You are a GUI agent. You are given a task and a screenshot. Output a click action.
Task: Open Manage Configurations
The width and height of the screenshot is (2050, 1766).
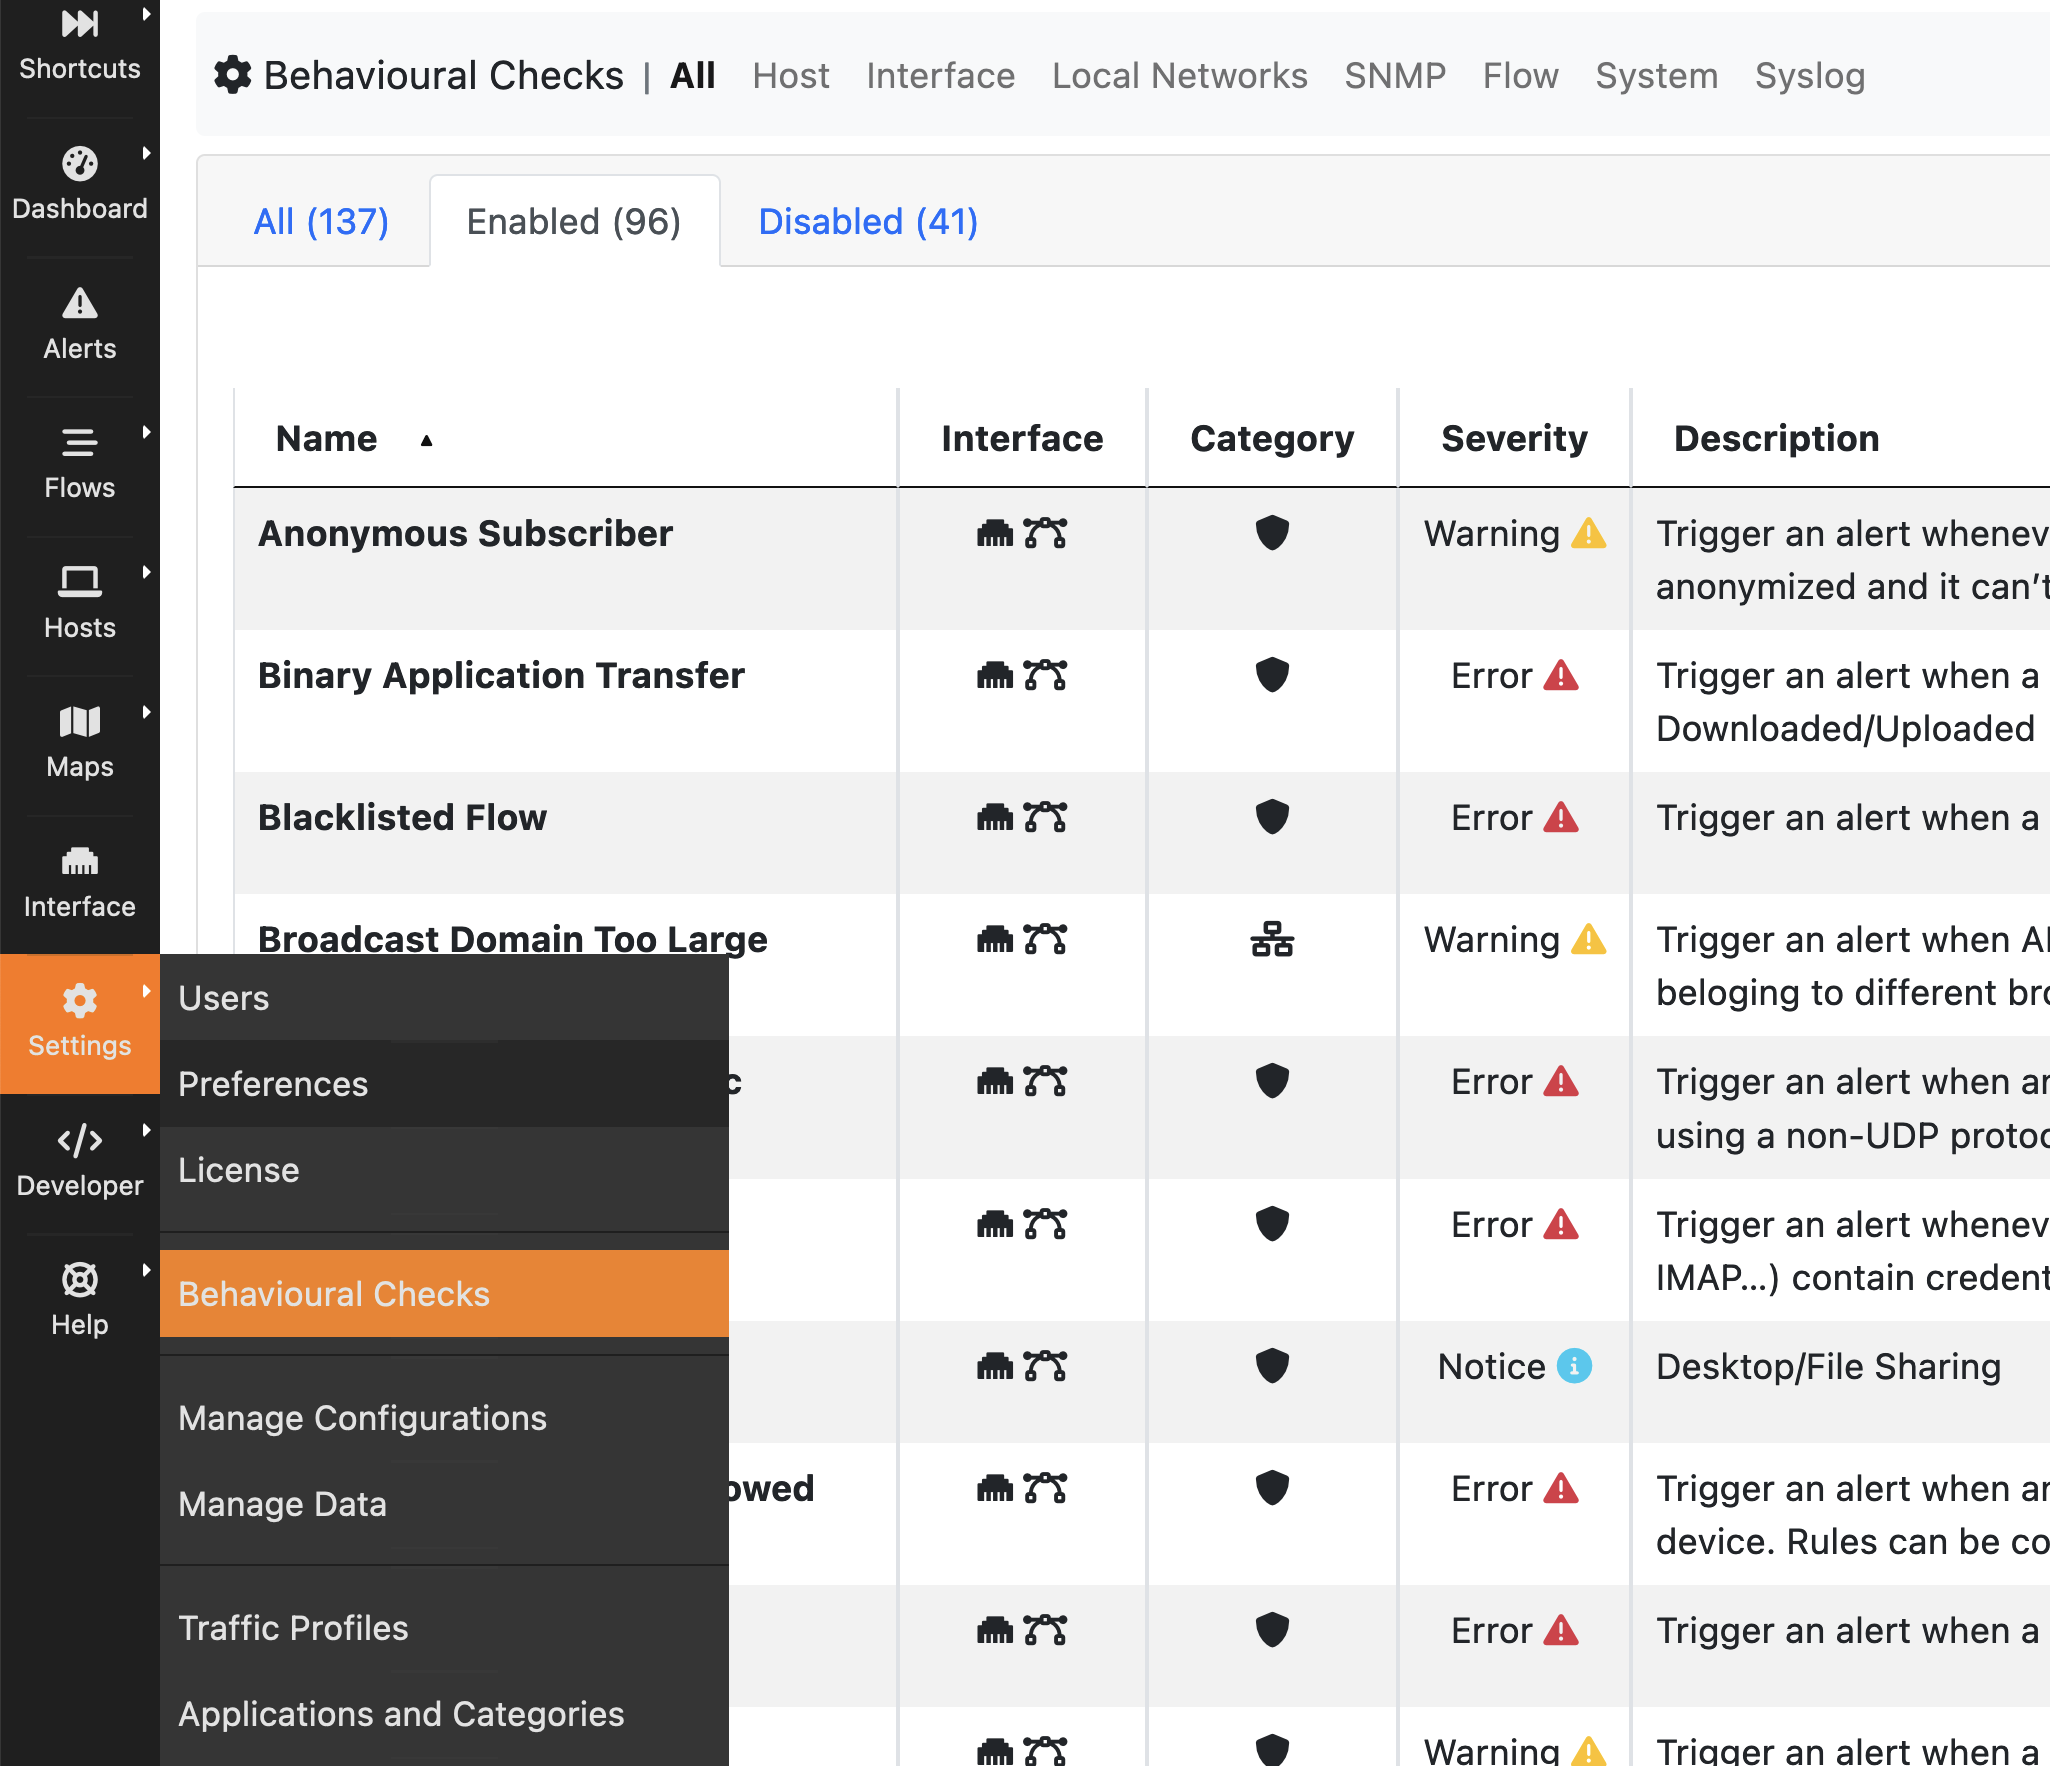pos(362,1417)
